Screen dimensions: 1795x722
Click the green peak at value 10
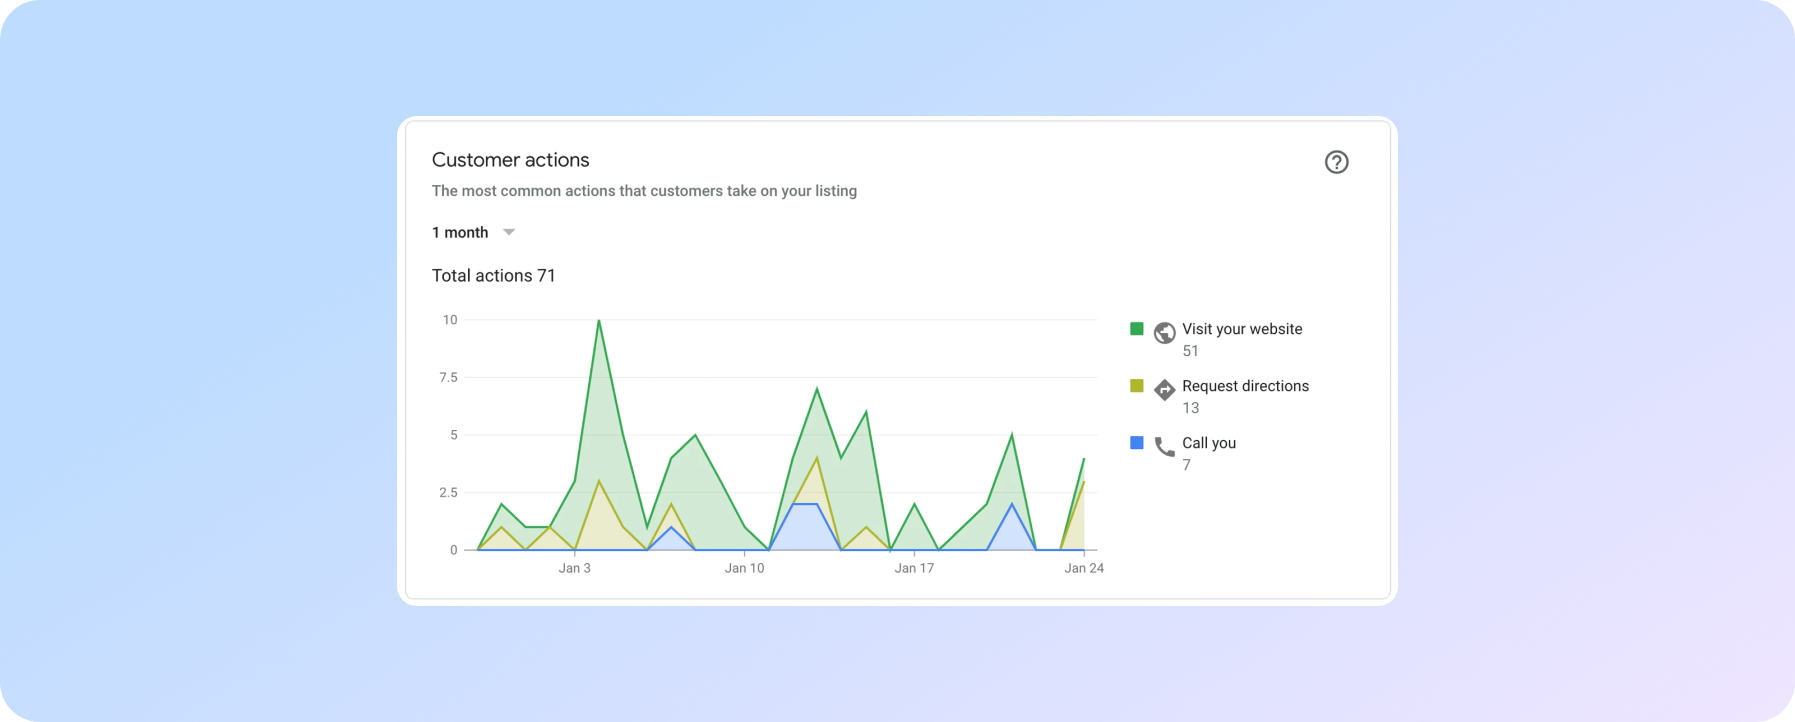coord(598,321)
